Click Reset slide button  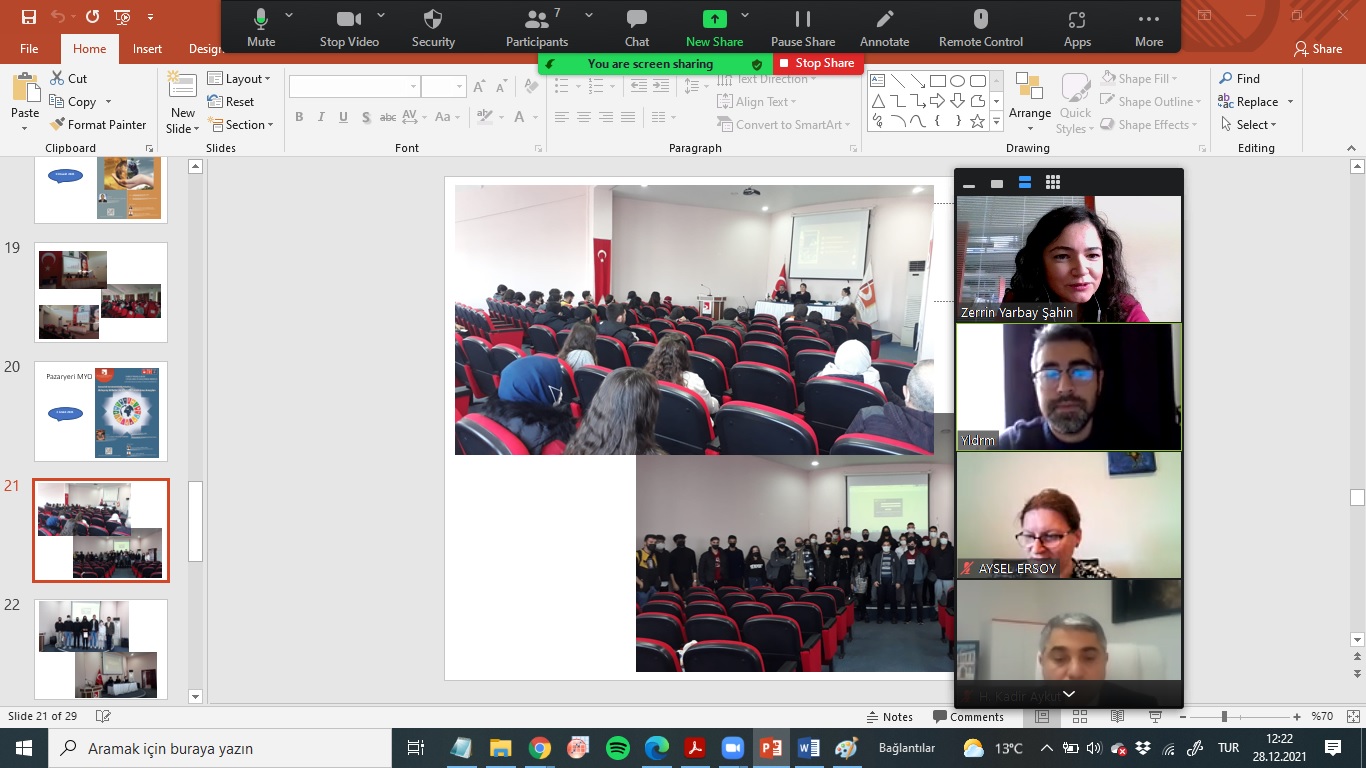231,101
